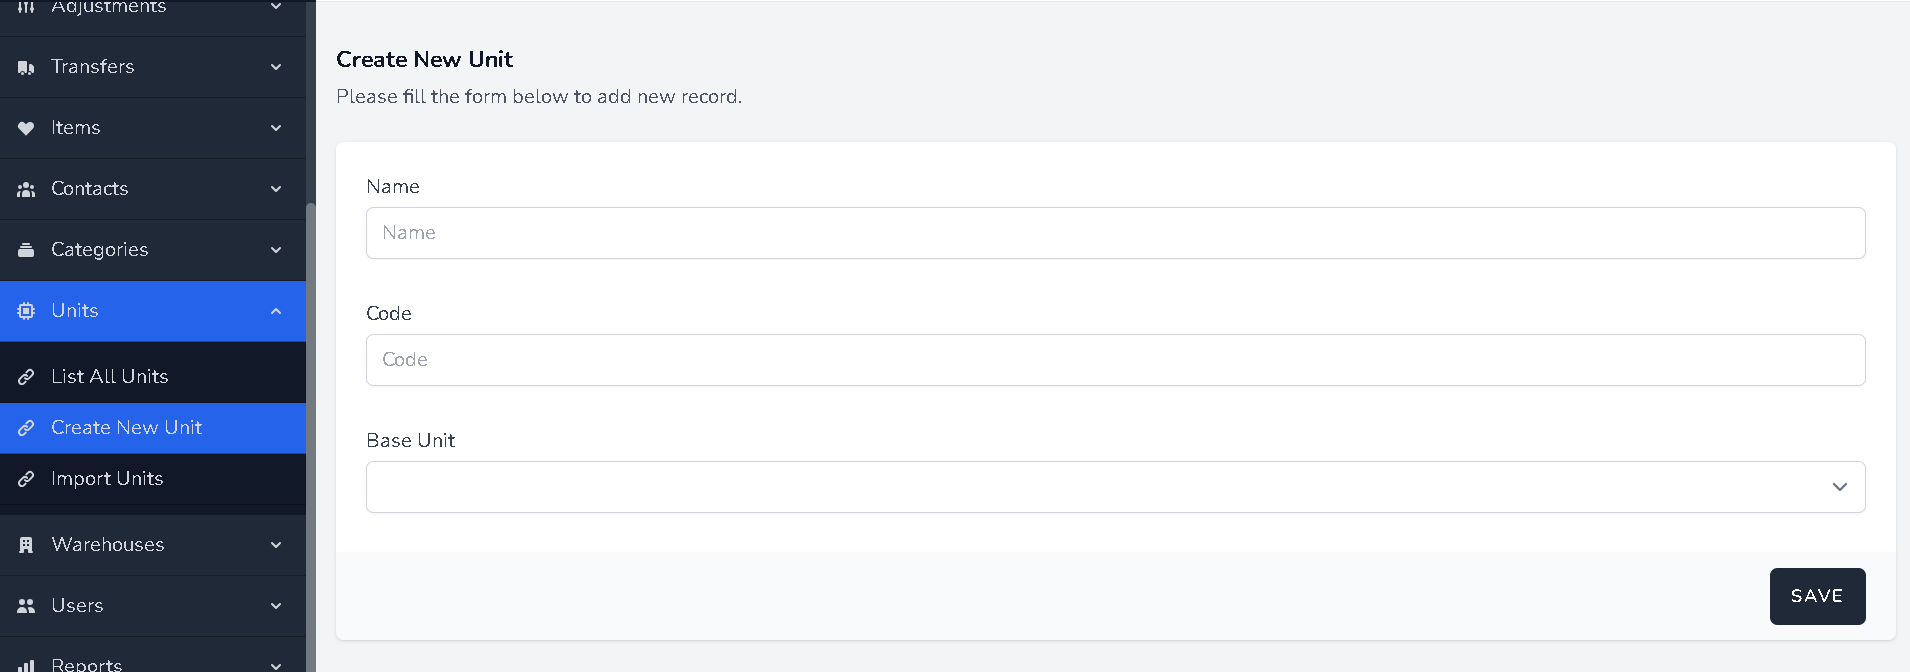
Task: Click the heart icon beside Items
Action: click(x=26, y=128)
